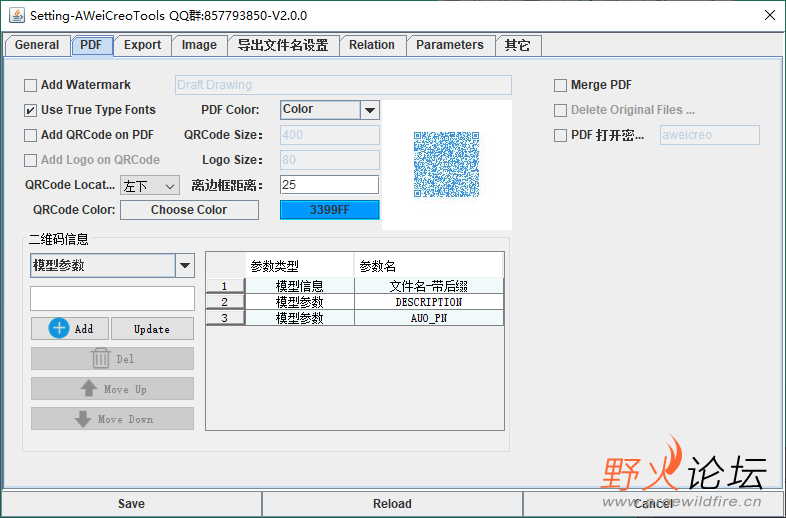Select the PDF tab
This screenshot has width=786, height=518.
pyautogui.click(x=91, y=45)
